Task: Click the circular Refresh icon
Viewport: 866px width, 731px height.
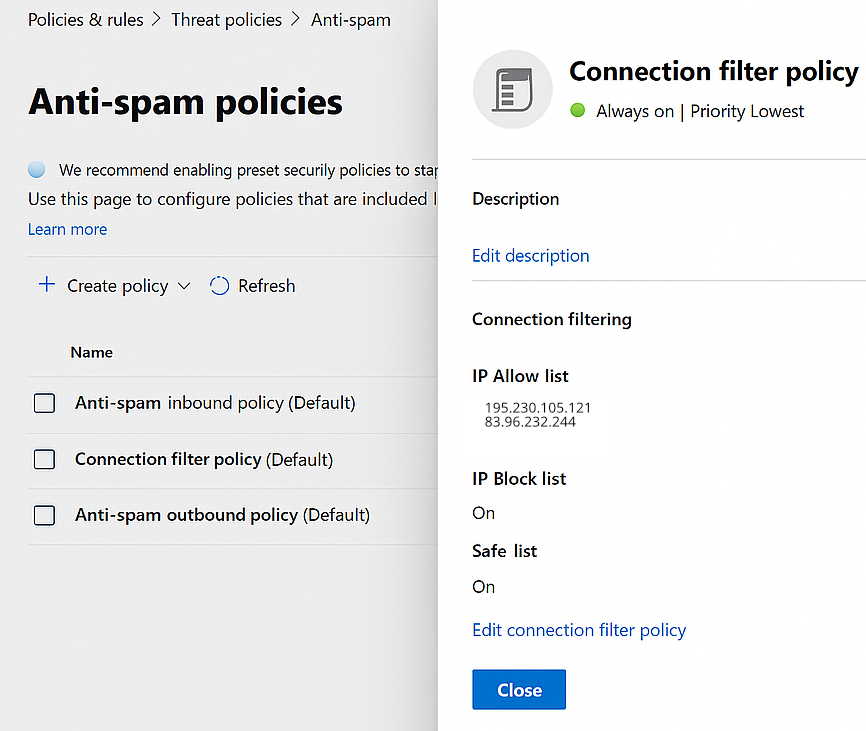Action: click(x=219, y=286)
